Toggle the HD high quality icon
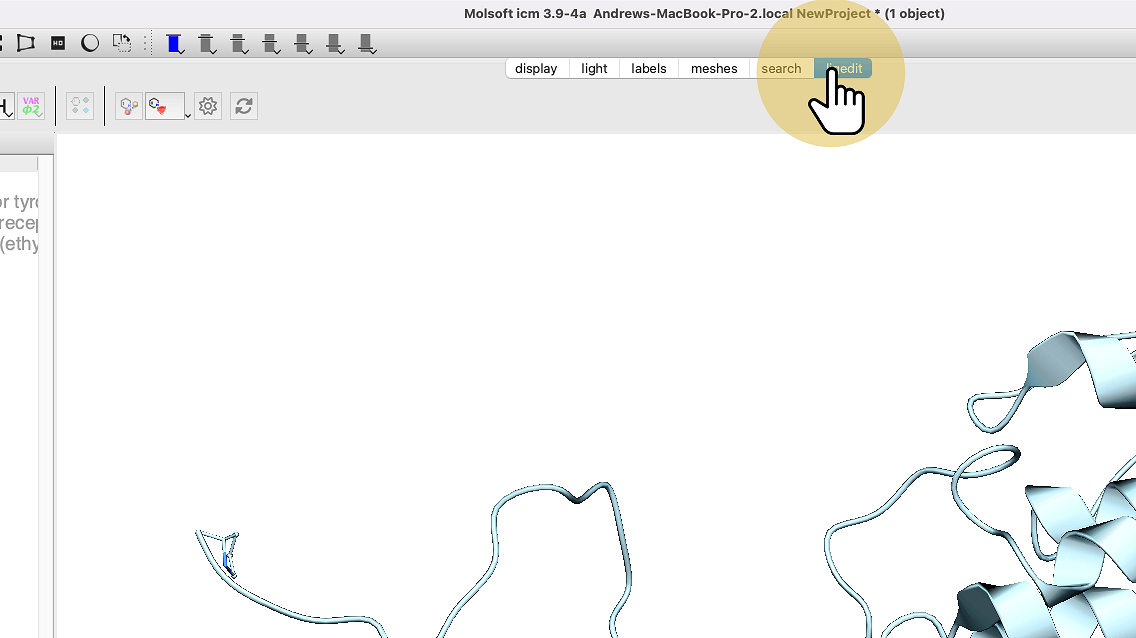This screenshot has width=1136, height=638. 58,43
